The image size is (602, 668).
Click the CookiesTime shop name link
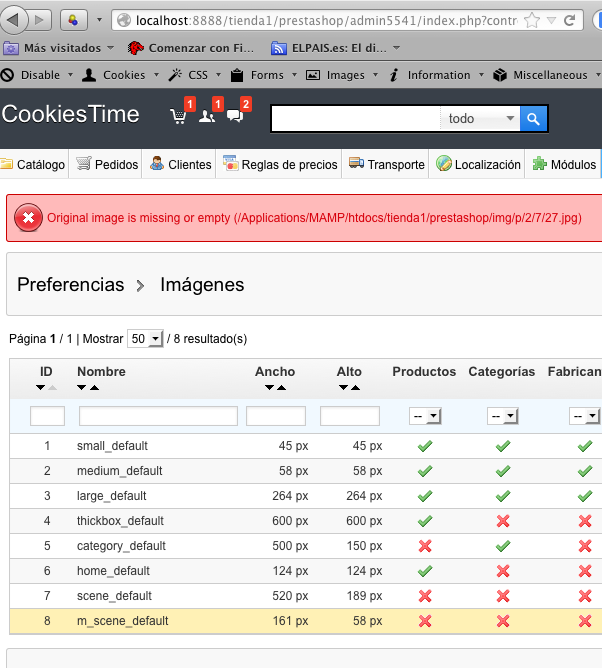pyautogui.click(x=71, y=114)
